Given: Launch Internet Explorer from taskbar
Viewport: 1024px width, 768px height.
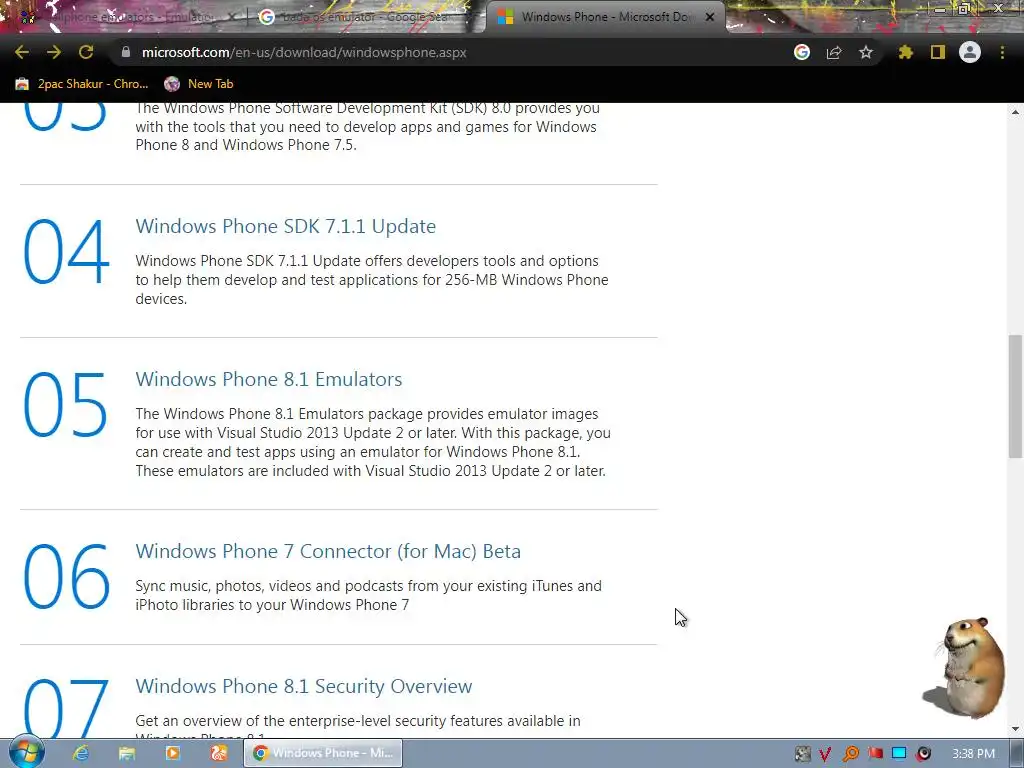Looking at the screenshot, I should point(81,753).
